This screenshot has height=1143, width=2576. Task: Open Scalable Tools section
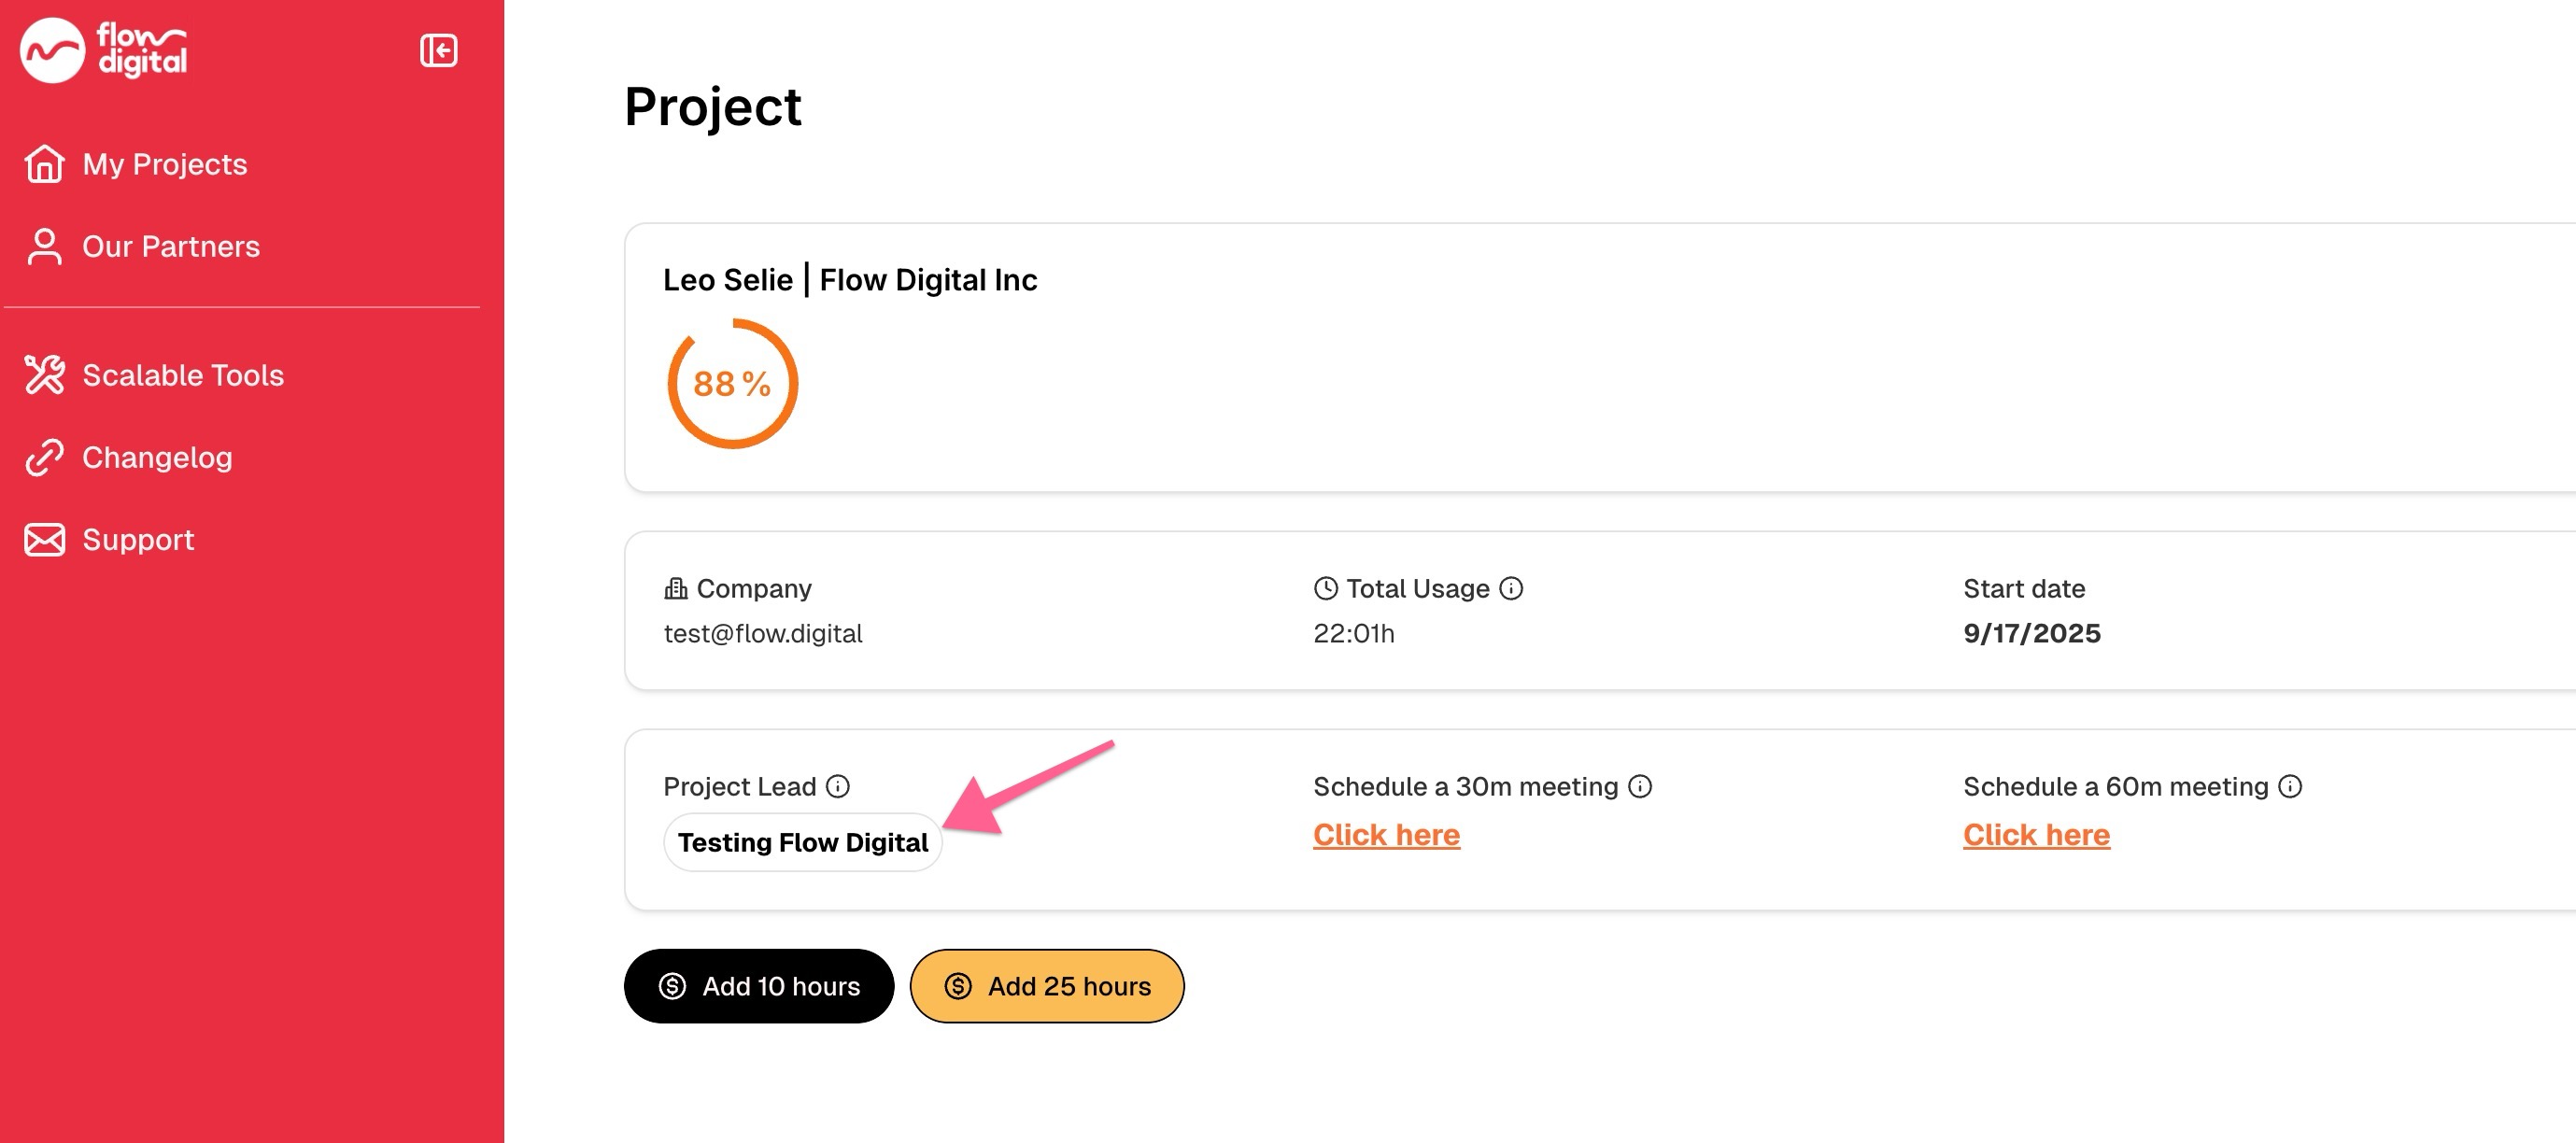(x=182, y=375)
